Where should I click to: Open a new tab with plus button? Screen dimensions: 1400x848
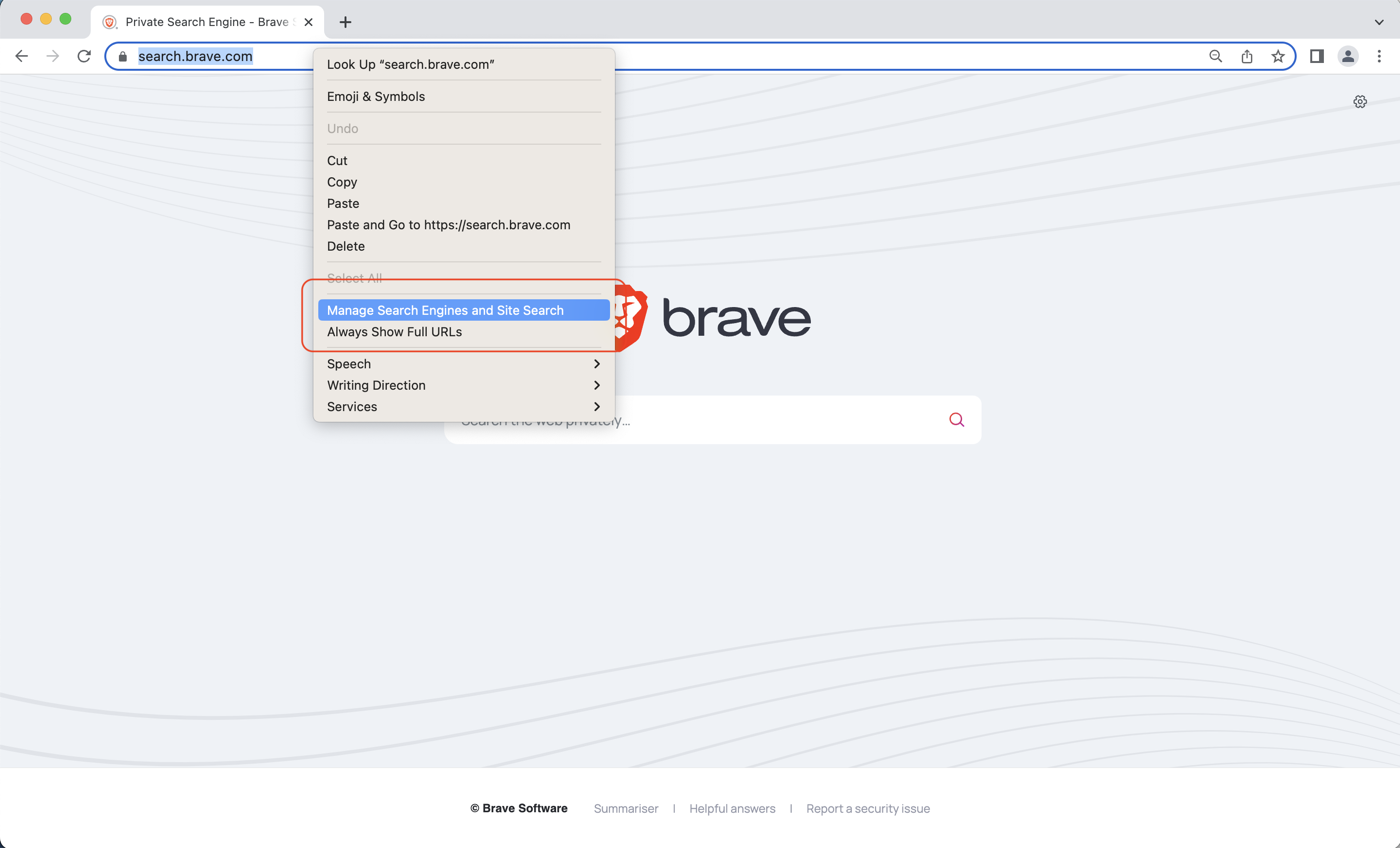pyautogui.click(x=345, y=22)
